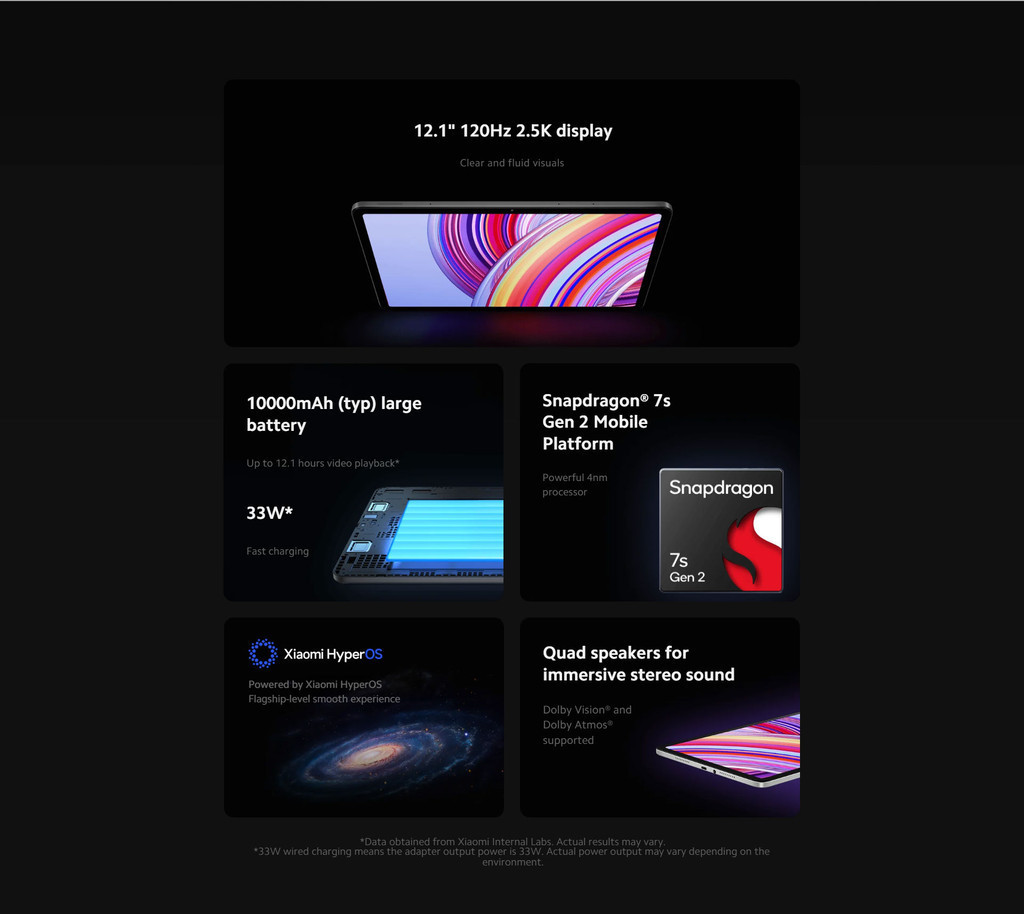Click the '*33W wired charging means' footnote
The width and height of the screenshot is (1024, 914).
pyautogui.click(x=512, y=857)
